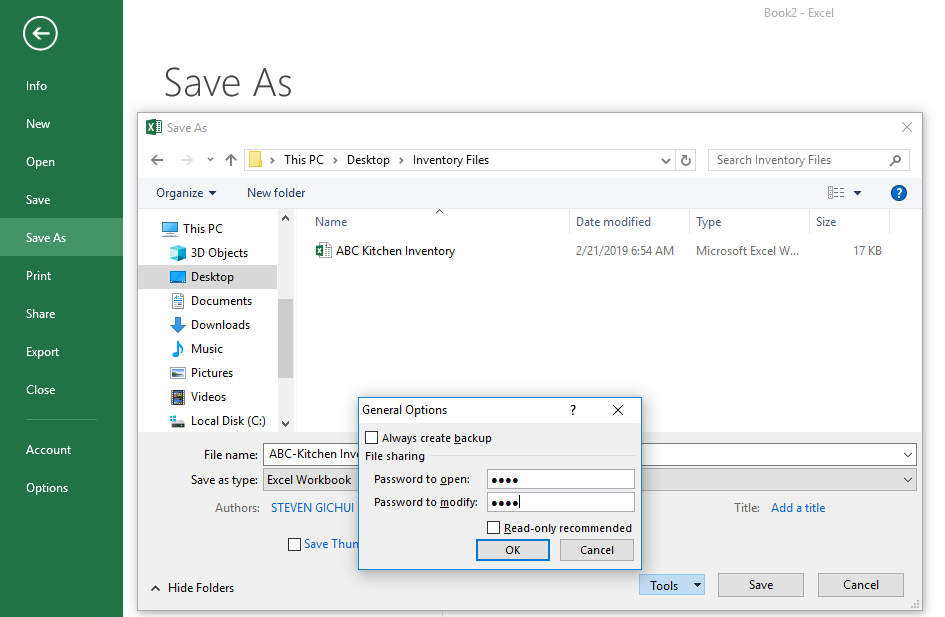Toggle Read-only recommended checkbox
The image size is (945, 617).
[493, 528]
